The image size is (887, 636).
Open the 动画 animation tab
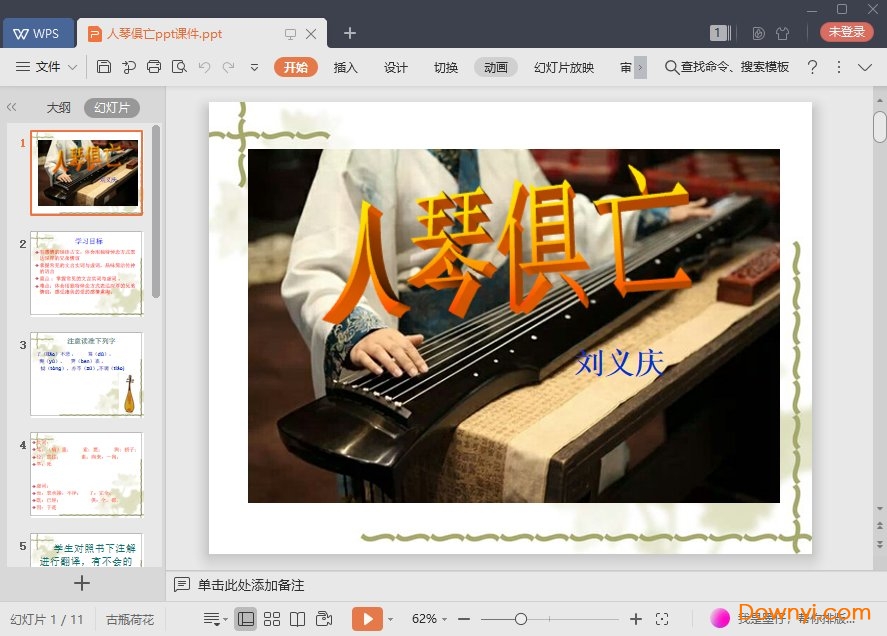pos(496,68)
